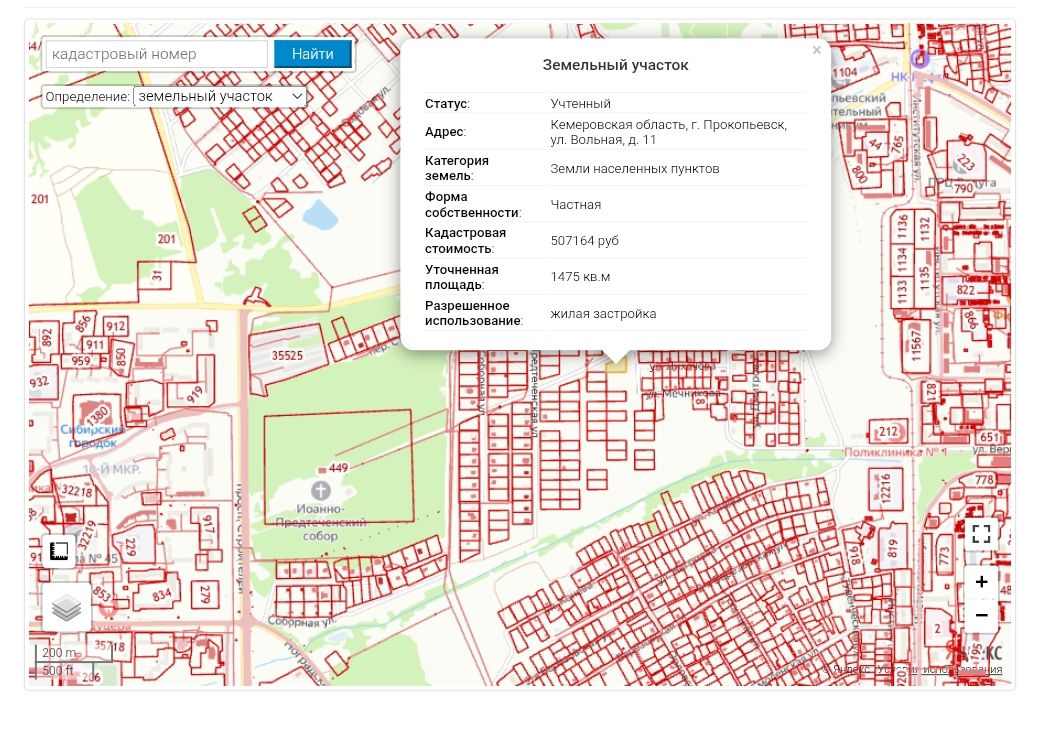Viewport: 1045px width, 732px height.
Task: Click the 1475 кв.м area value
Action: pyautogui.click(x=580, y=277)
